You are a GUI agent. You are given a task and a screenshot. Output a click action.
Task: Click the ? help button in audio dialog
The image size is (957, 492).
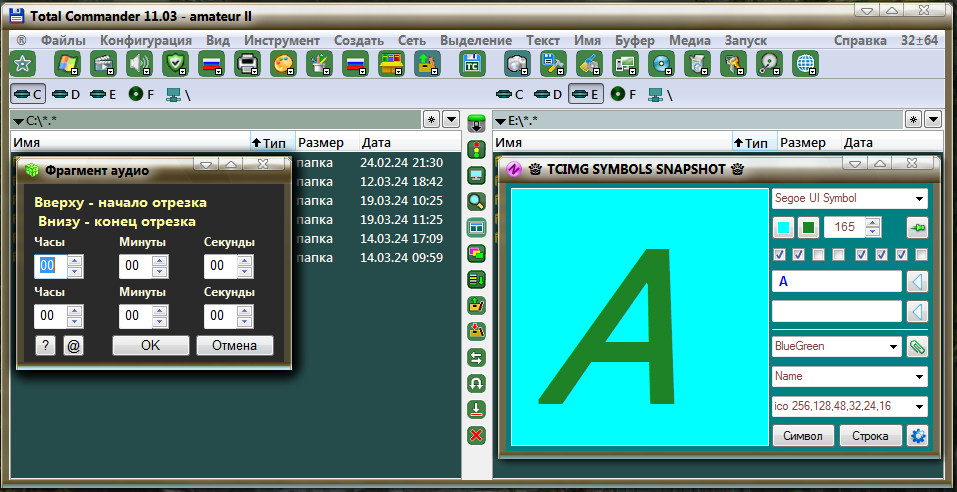click(45, 345)
